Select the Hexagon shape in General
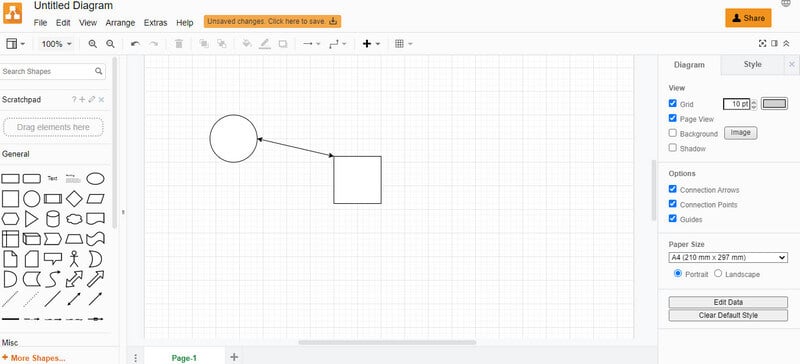 pos(10,219)
